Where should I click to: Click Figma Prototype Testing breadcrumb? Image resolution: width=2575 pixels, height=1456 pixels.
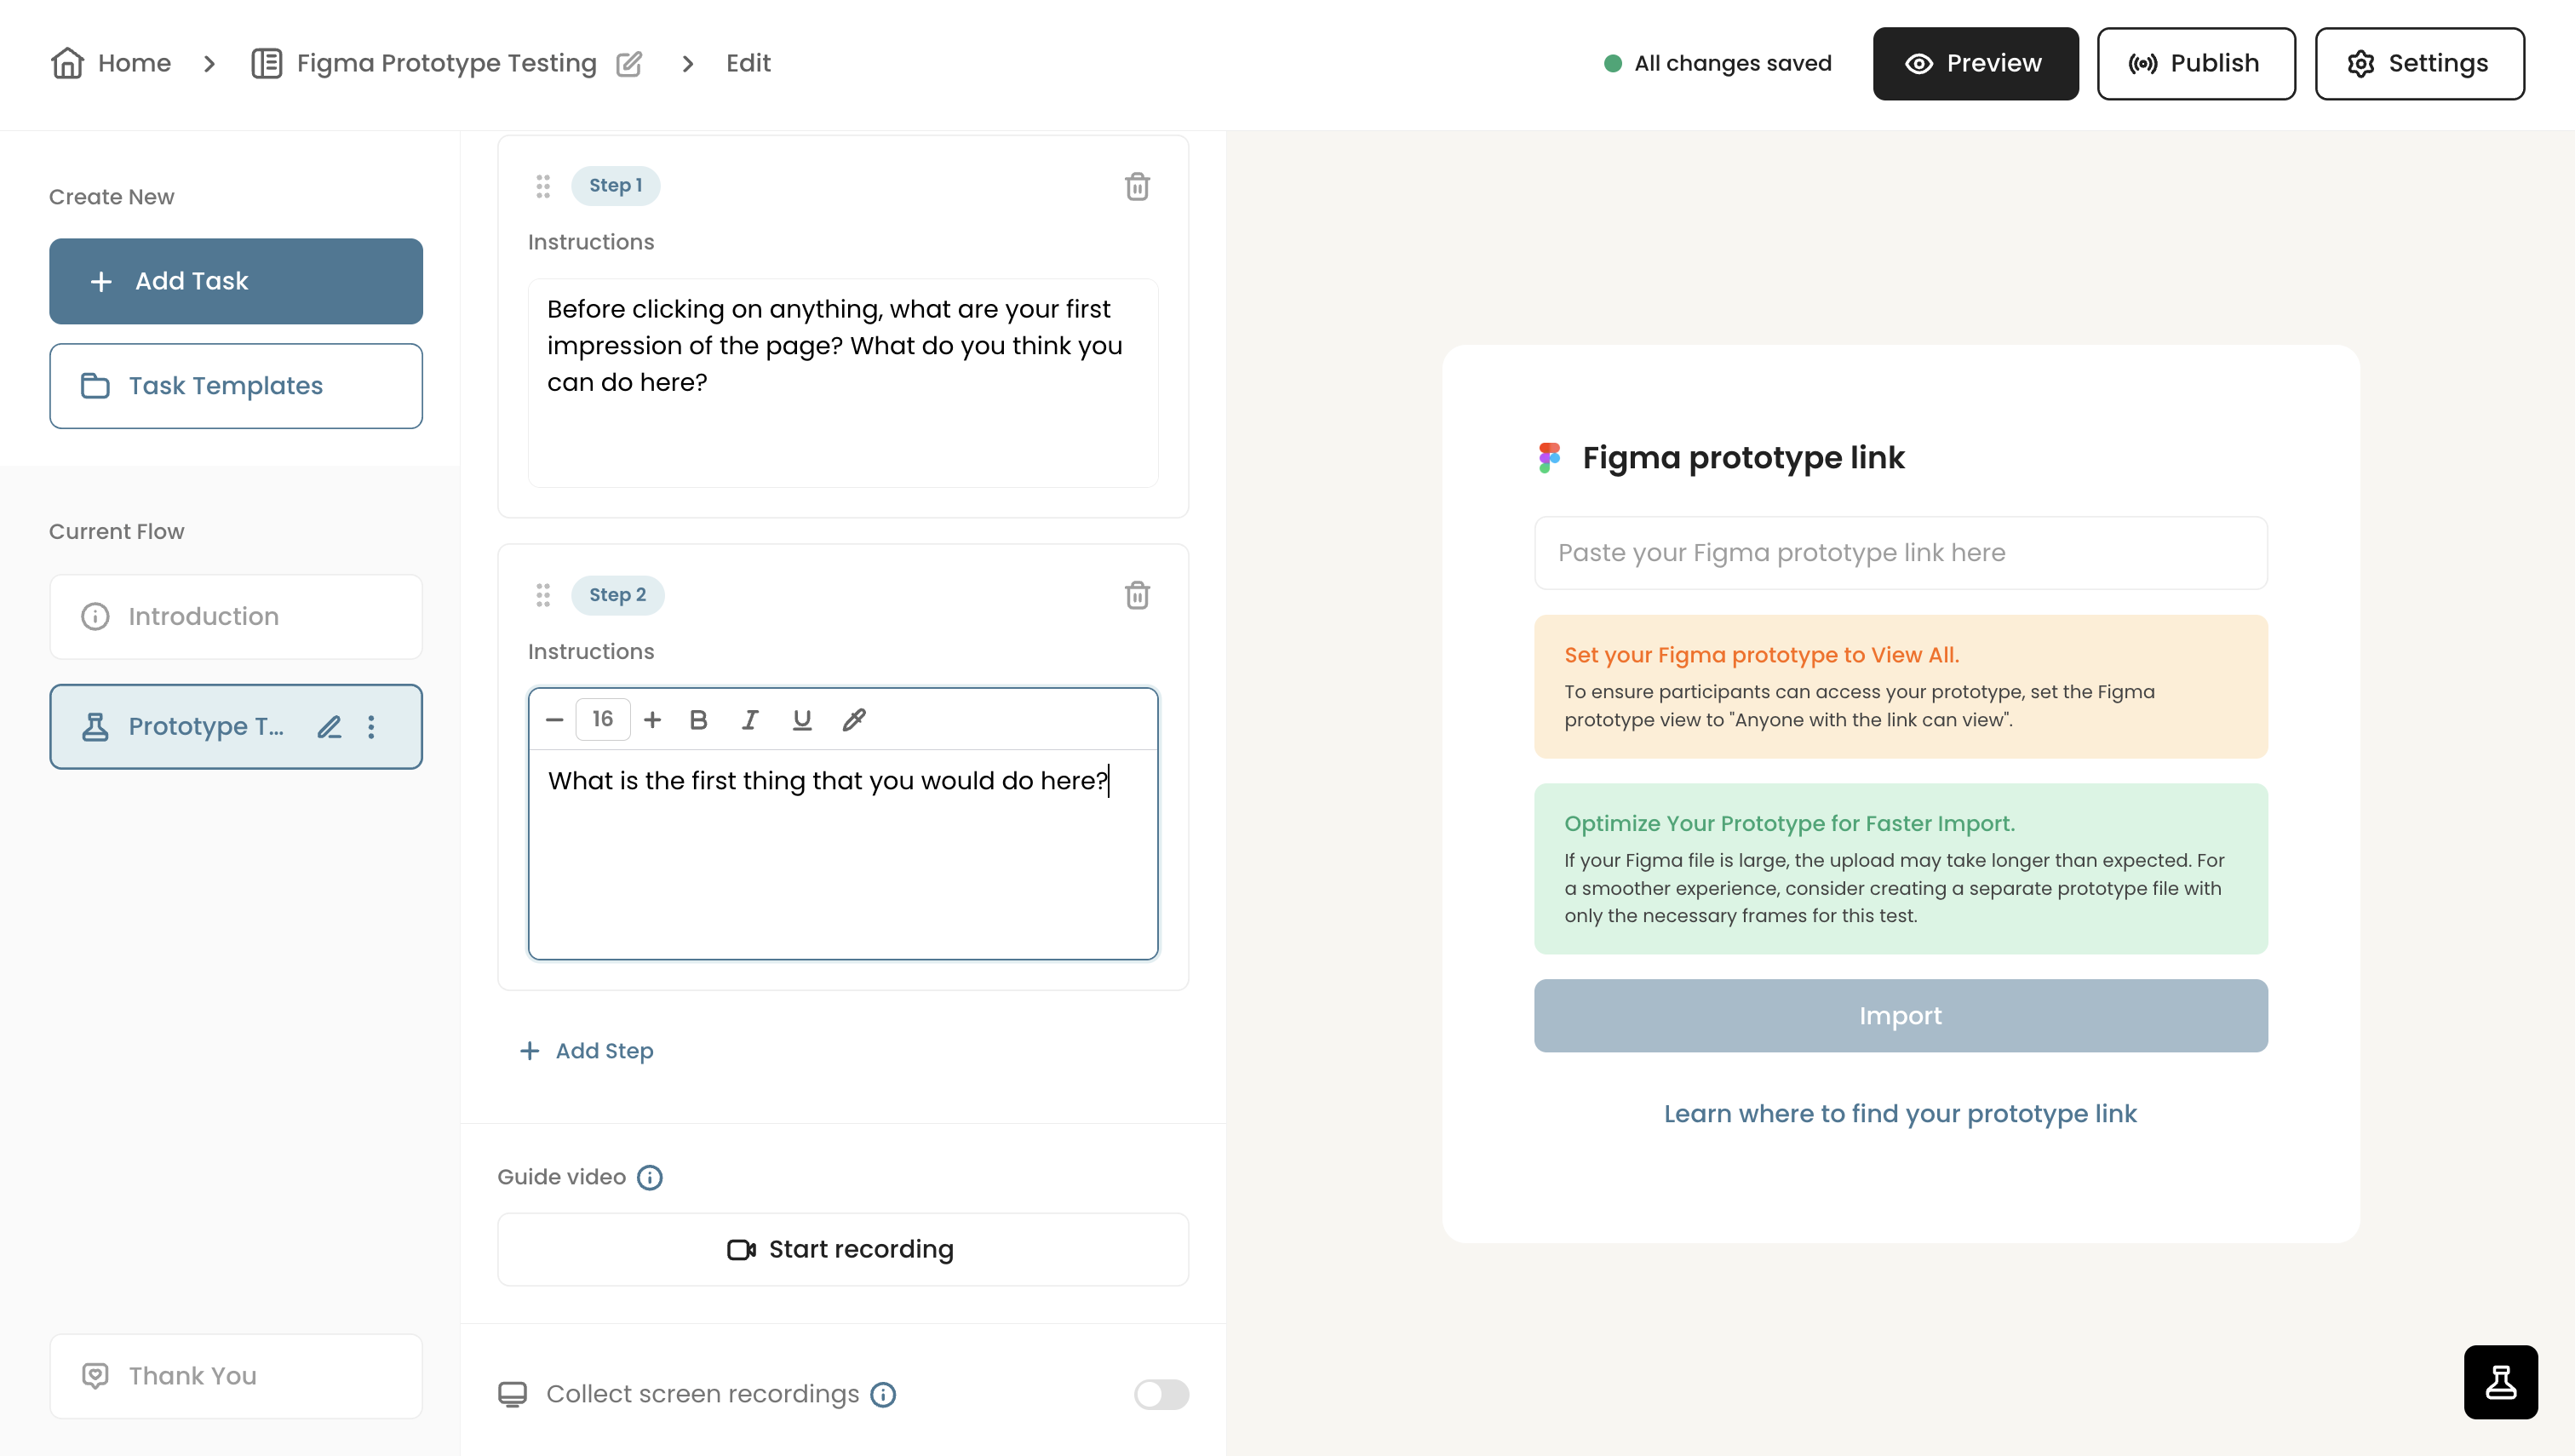coord(446,63)
